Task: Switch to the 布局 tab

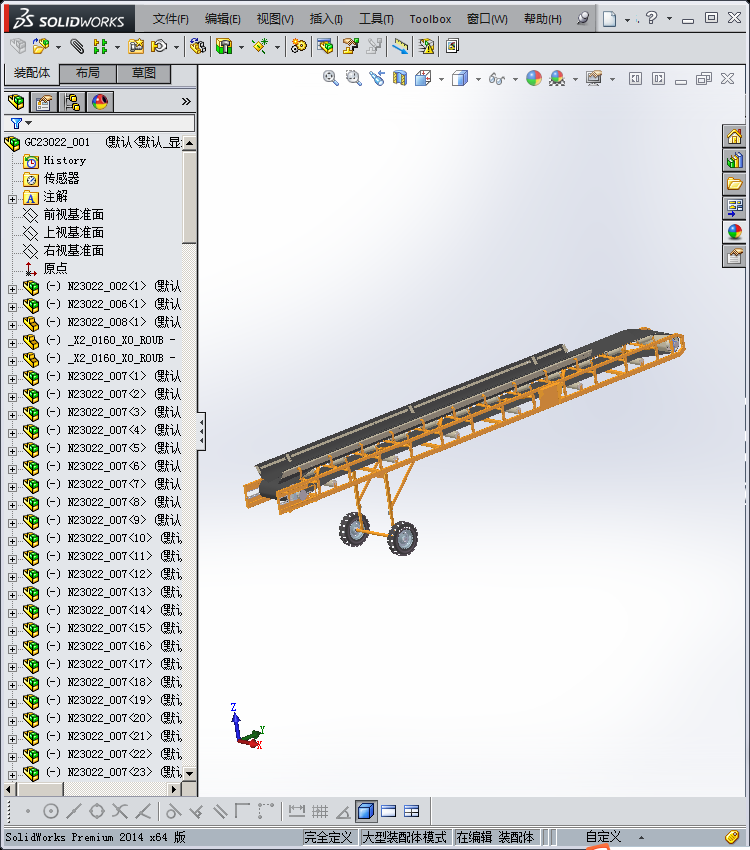Action: tap(88, 73)
